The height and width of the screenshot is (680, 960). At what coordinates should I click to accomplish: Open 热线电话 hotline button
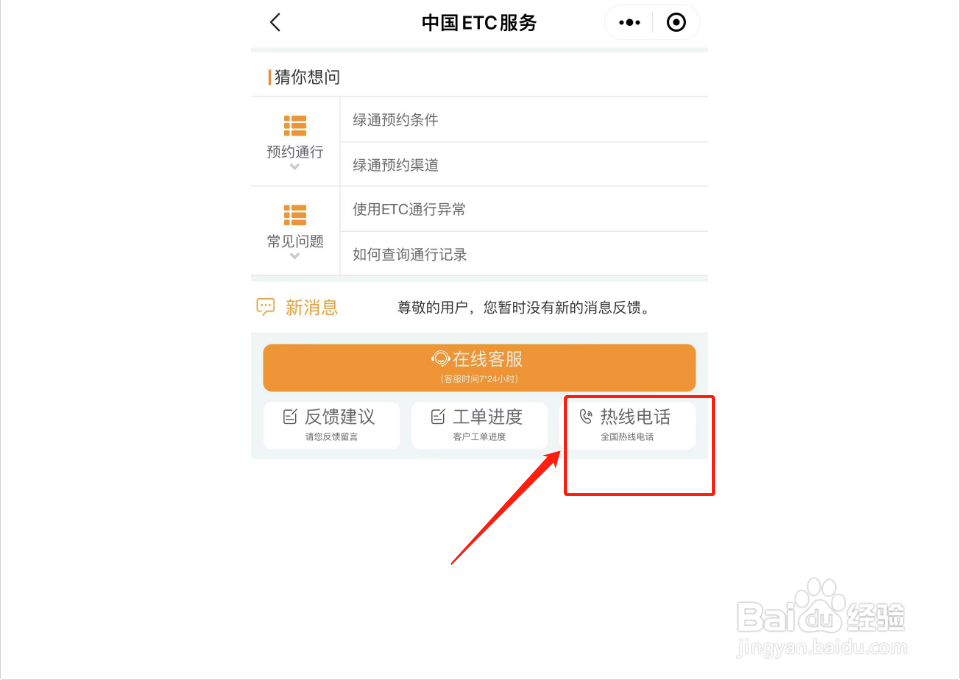coord(628,425)
